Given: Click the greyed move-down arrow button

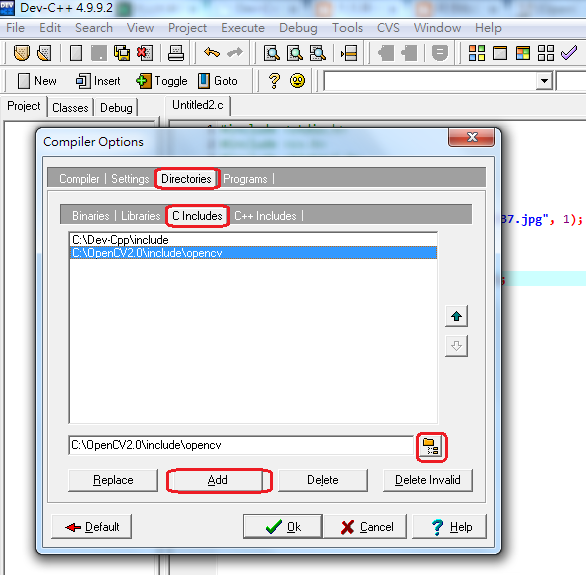Looking at the screenshot, I should pos(456,346).
